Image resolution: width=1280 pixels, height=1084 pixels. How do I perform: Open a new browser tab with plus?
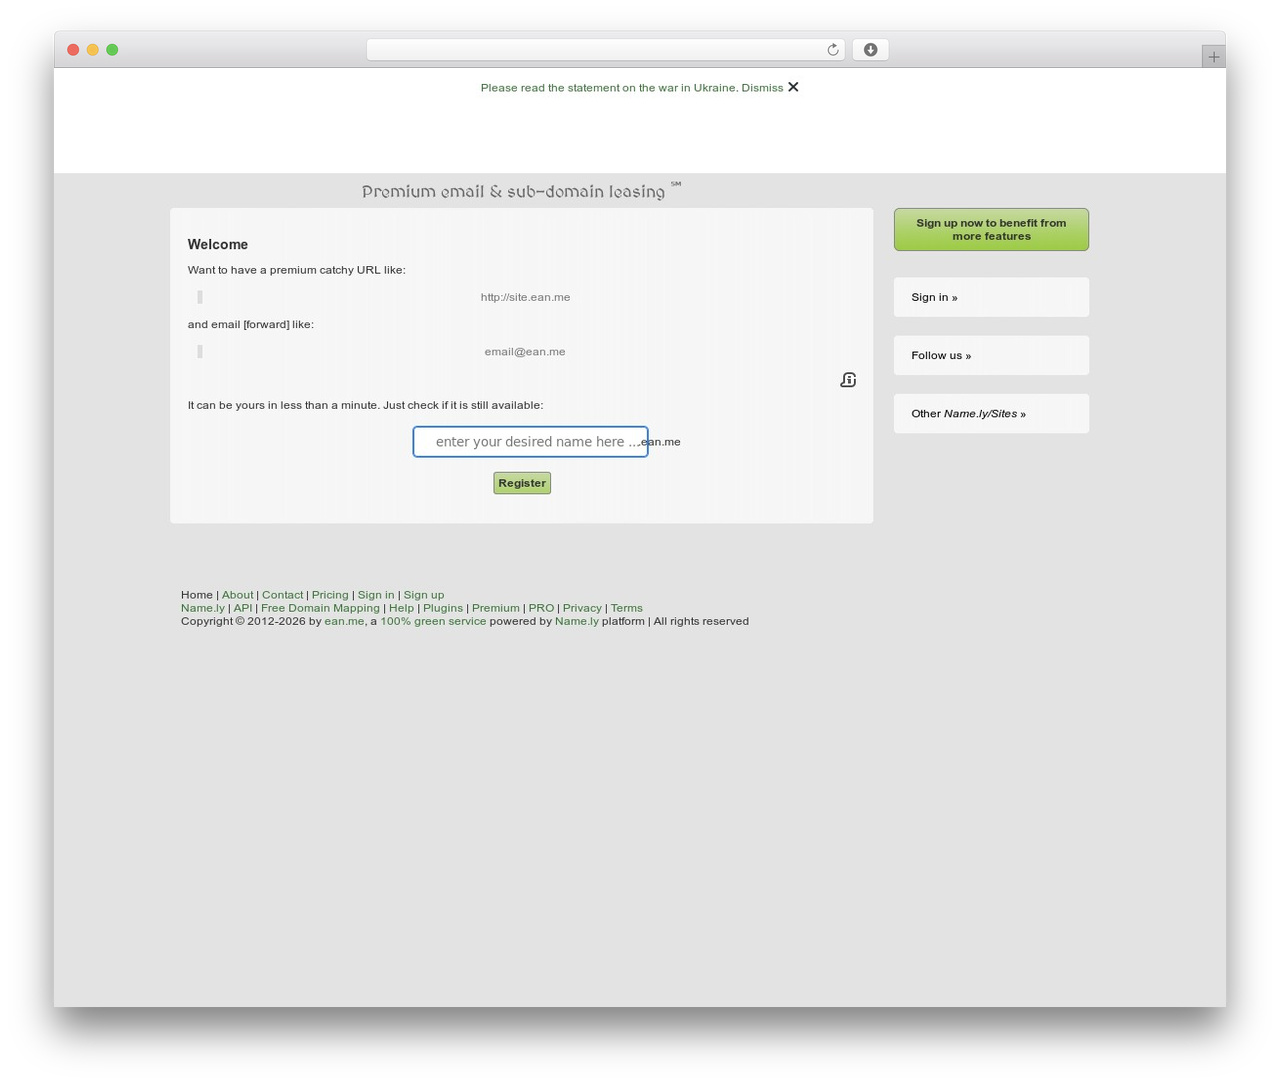pos(1213,57)
